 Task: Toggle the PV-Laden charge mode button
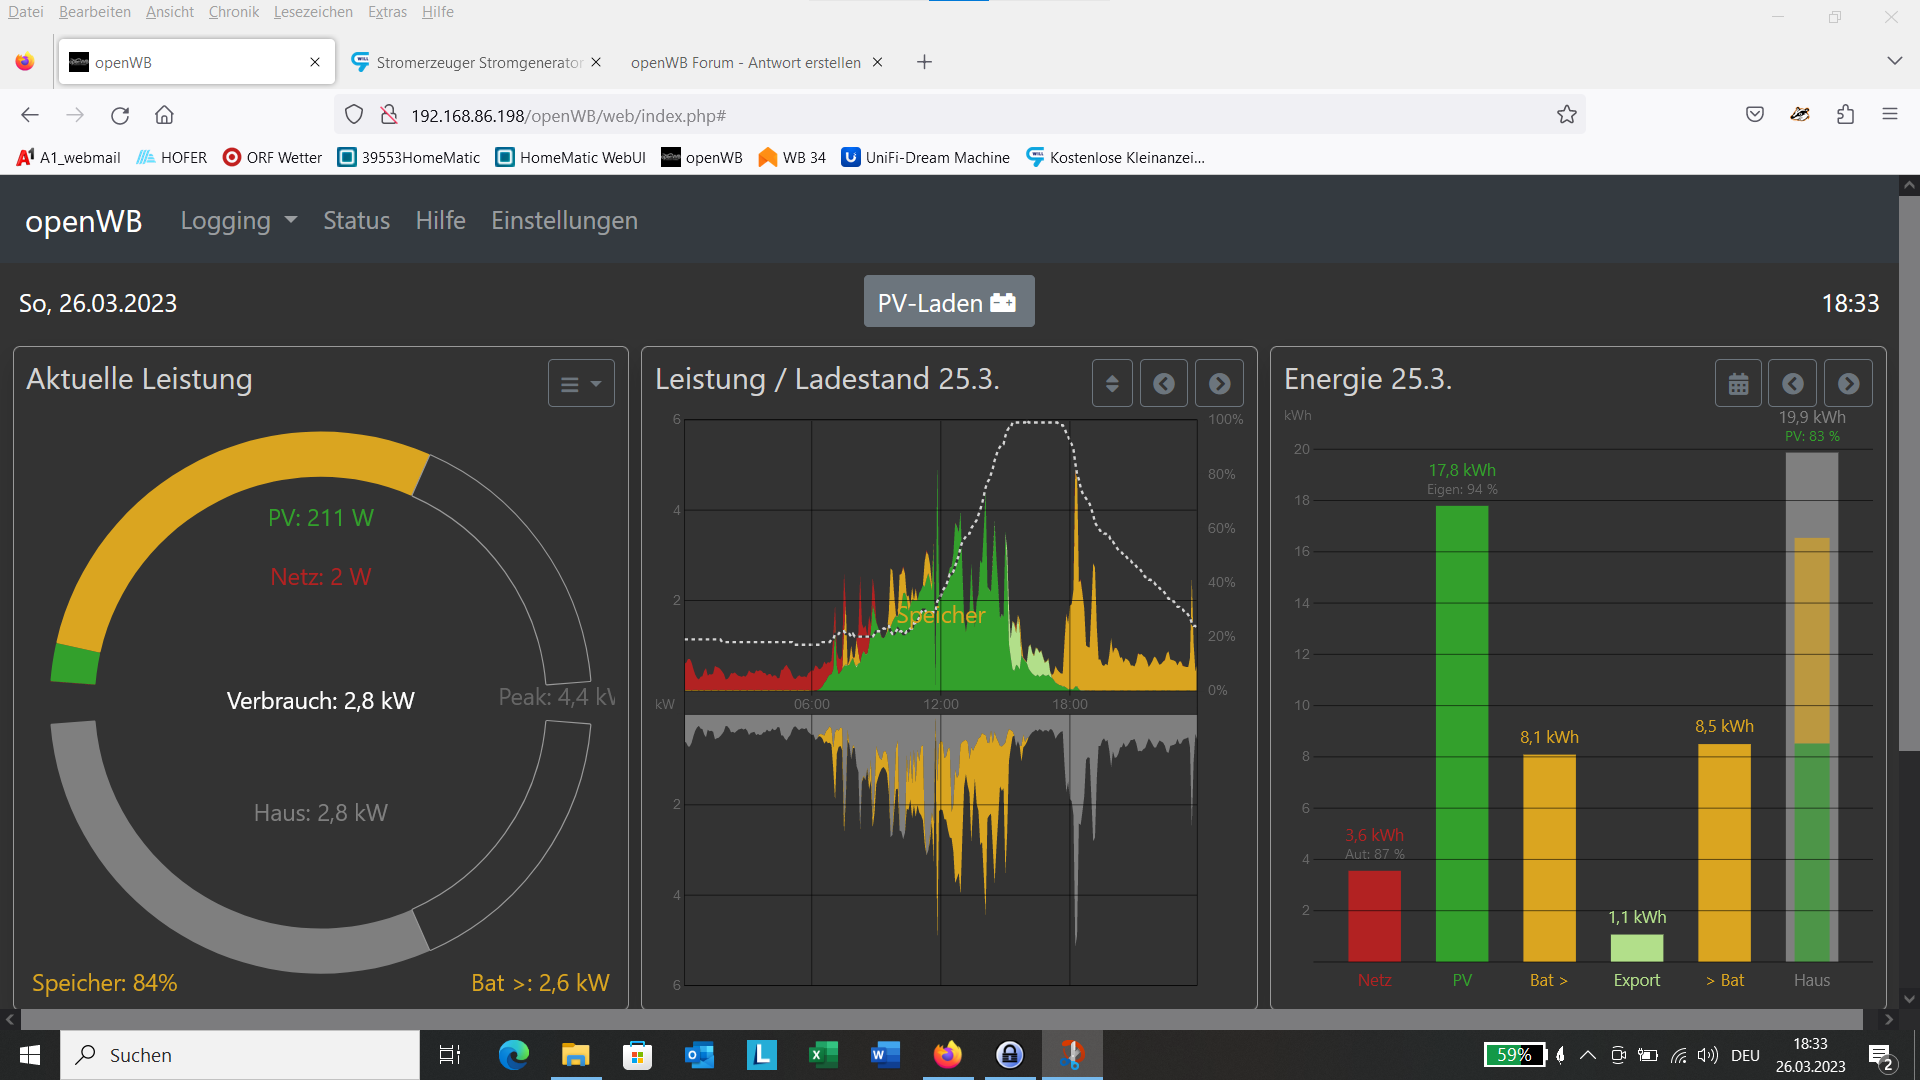(x=948, y=302)
